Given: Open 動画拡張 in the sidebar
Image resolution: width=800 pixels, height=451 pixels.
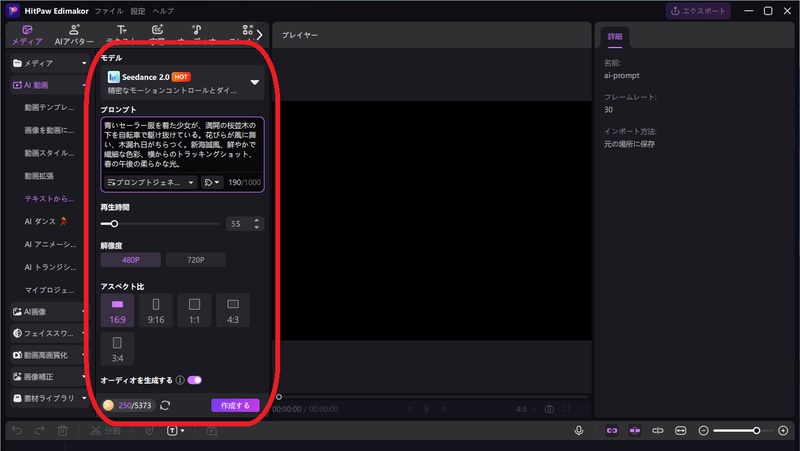Looking at the screenshot, I should coord(39,176).
